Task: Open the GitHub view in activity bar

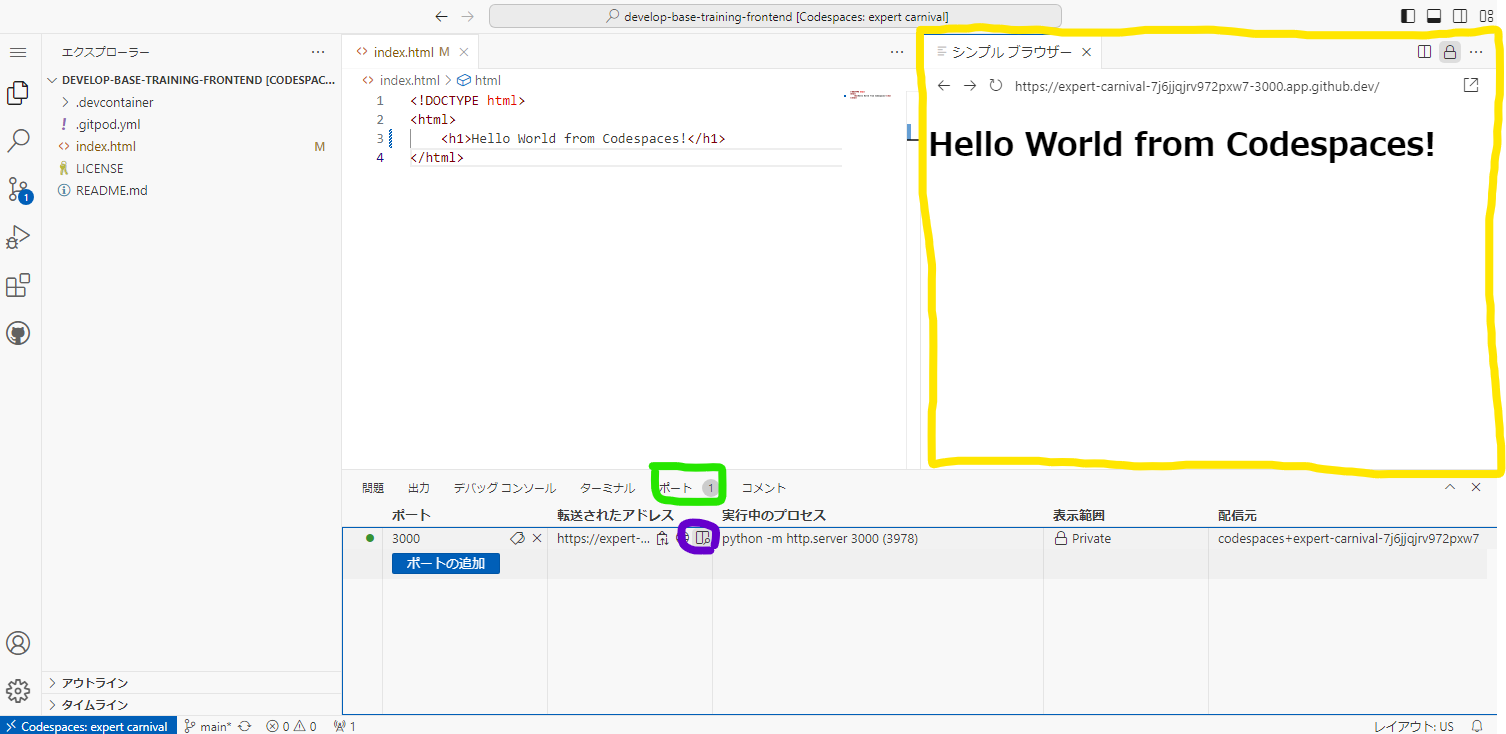Action: (x=18, y=333)
